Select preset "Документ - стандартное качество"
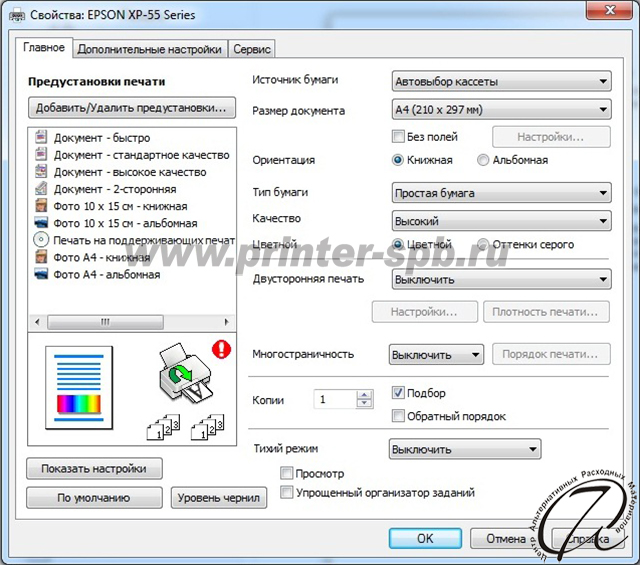The height and width of the screenshot is (565, 640). coord(141,155)
